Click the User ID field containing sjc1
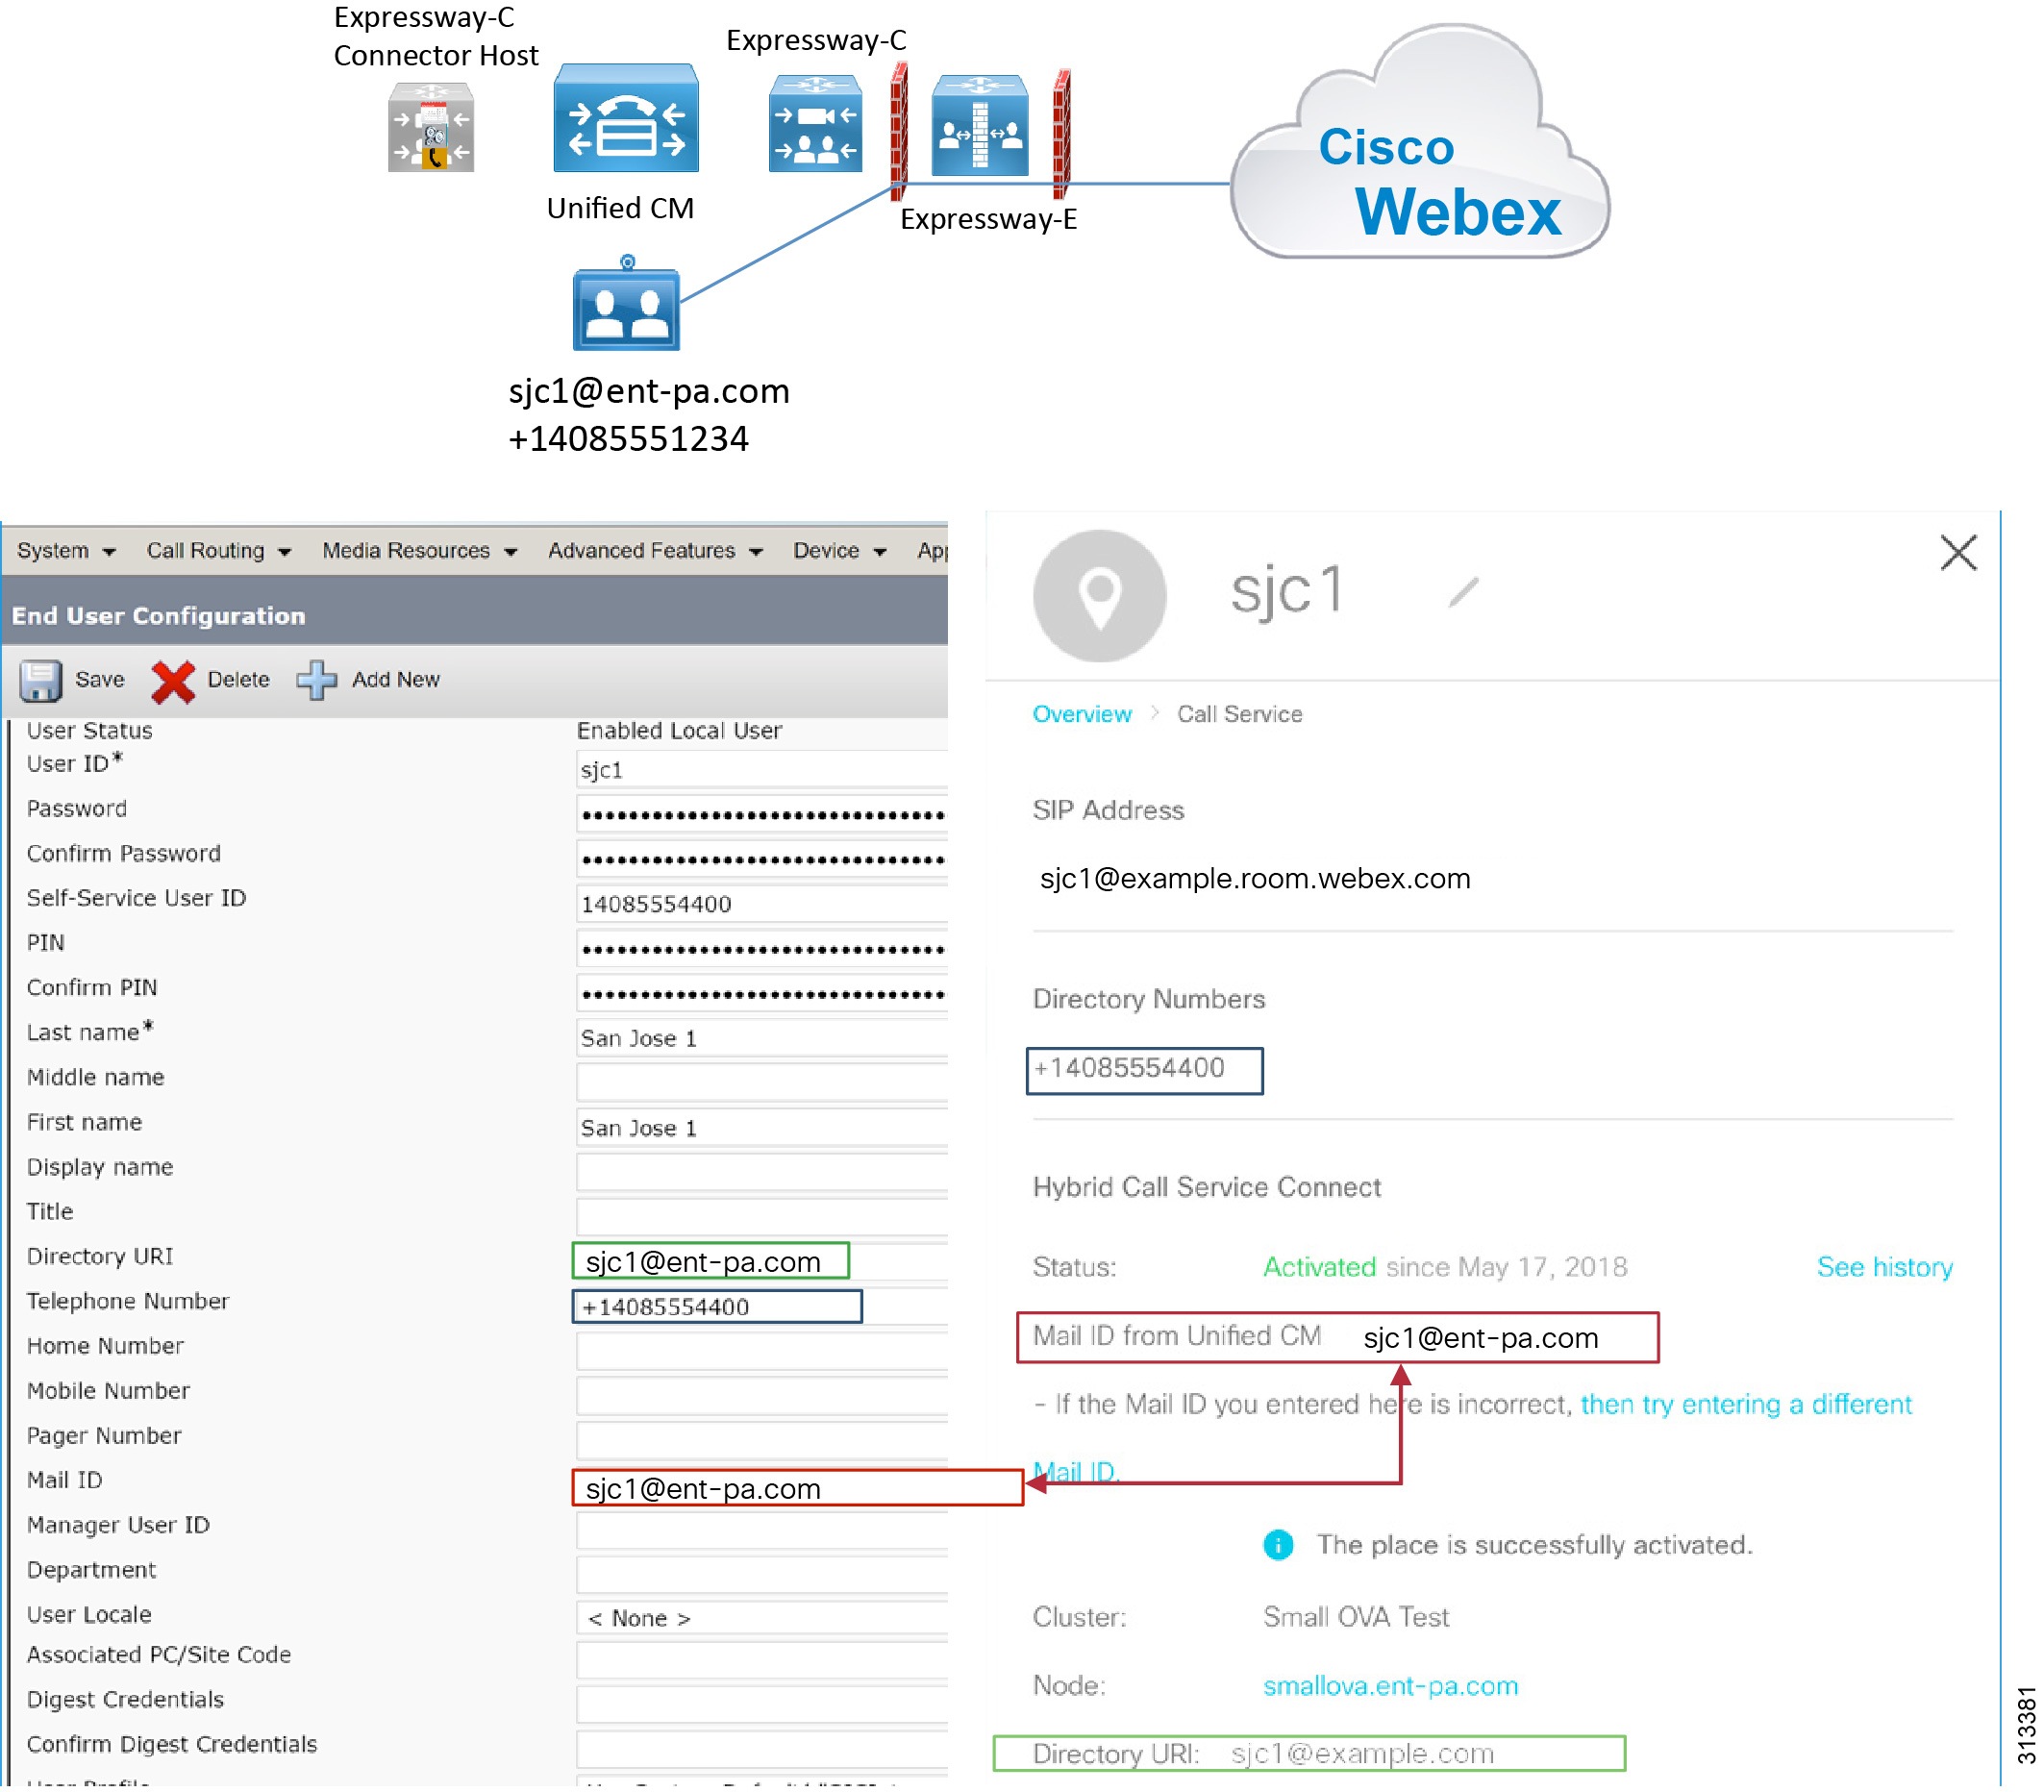Viewport: 2044px width, 1792px height. 762,770
